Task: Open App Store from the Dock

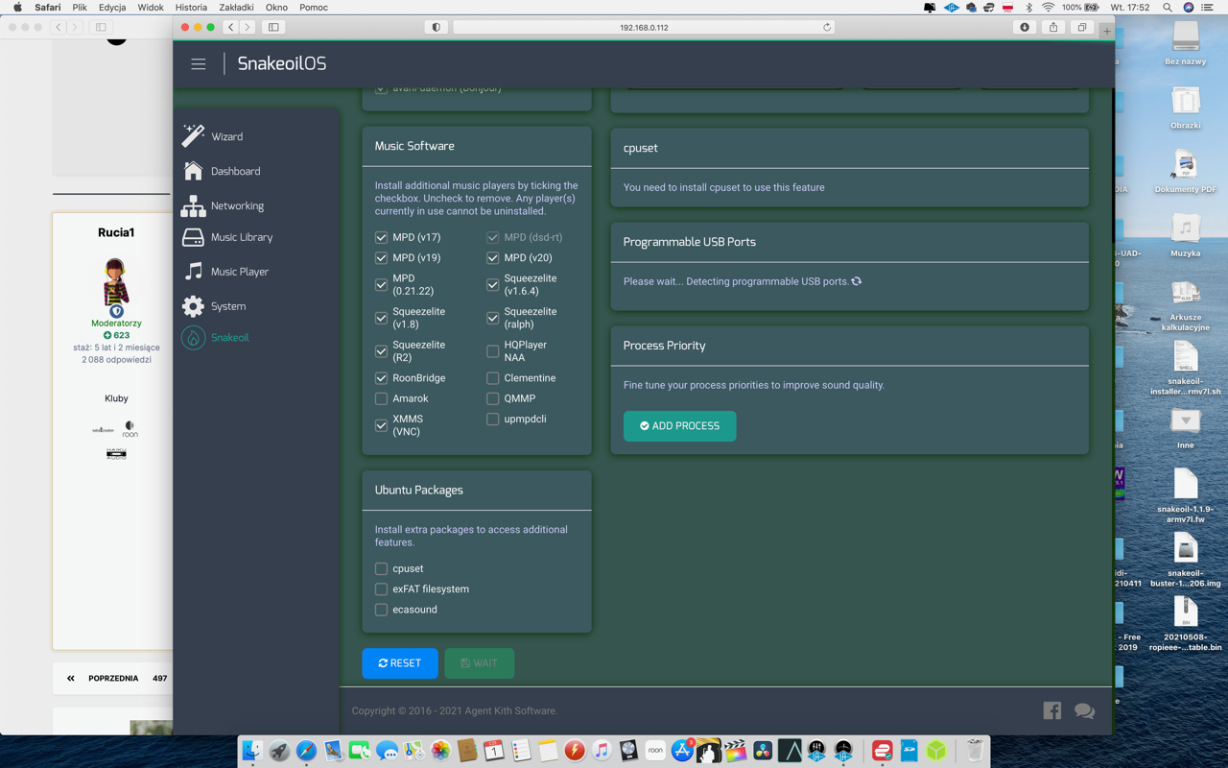Action: [682, 750]
